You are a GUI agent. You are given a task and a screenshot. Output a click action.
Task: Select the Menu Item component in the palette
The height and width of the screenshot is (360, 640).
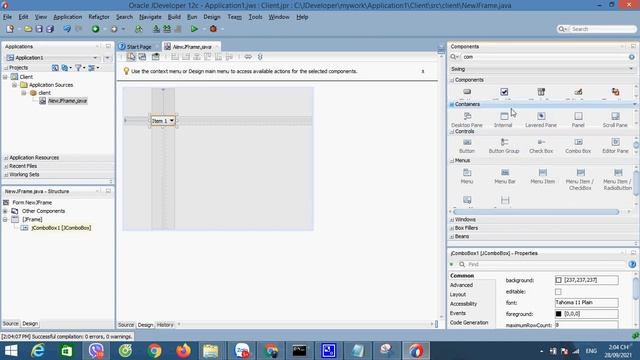click(x=542, y=176)
